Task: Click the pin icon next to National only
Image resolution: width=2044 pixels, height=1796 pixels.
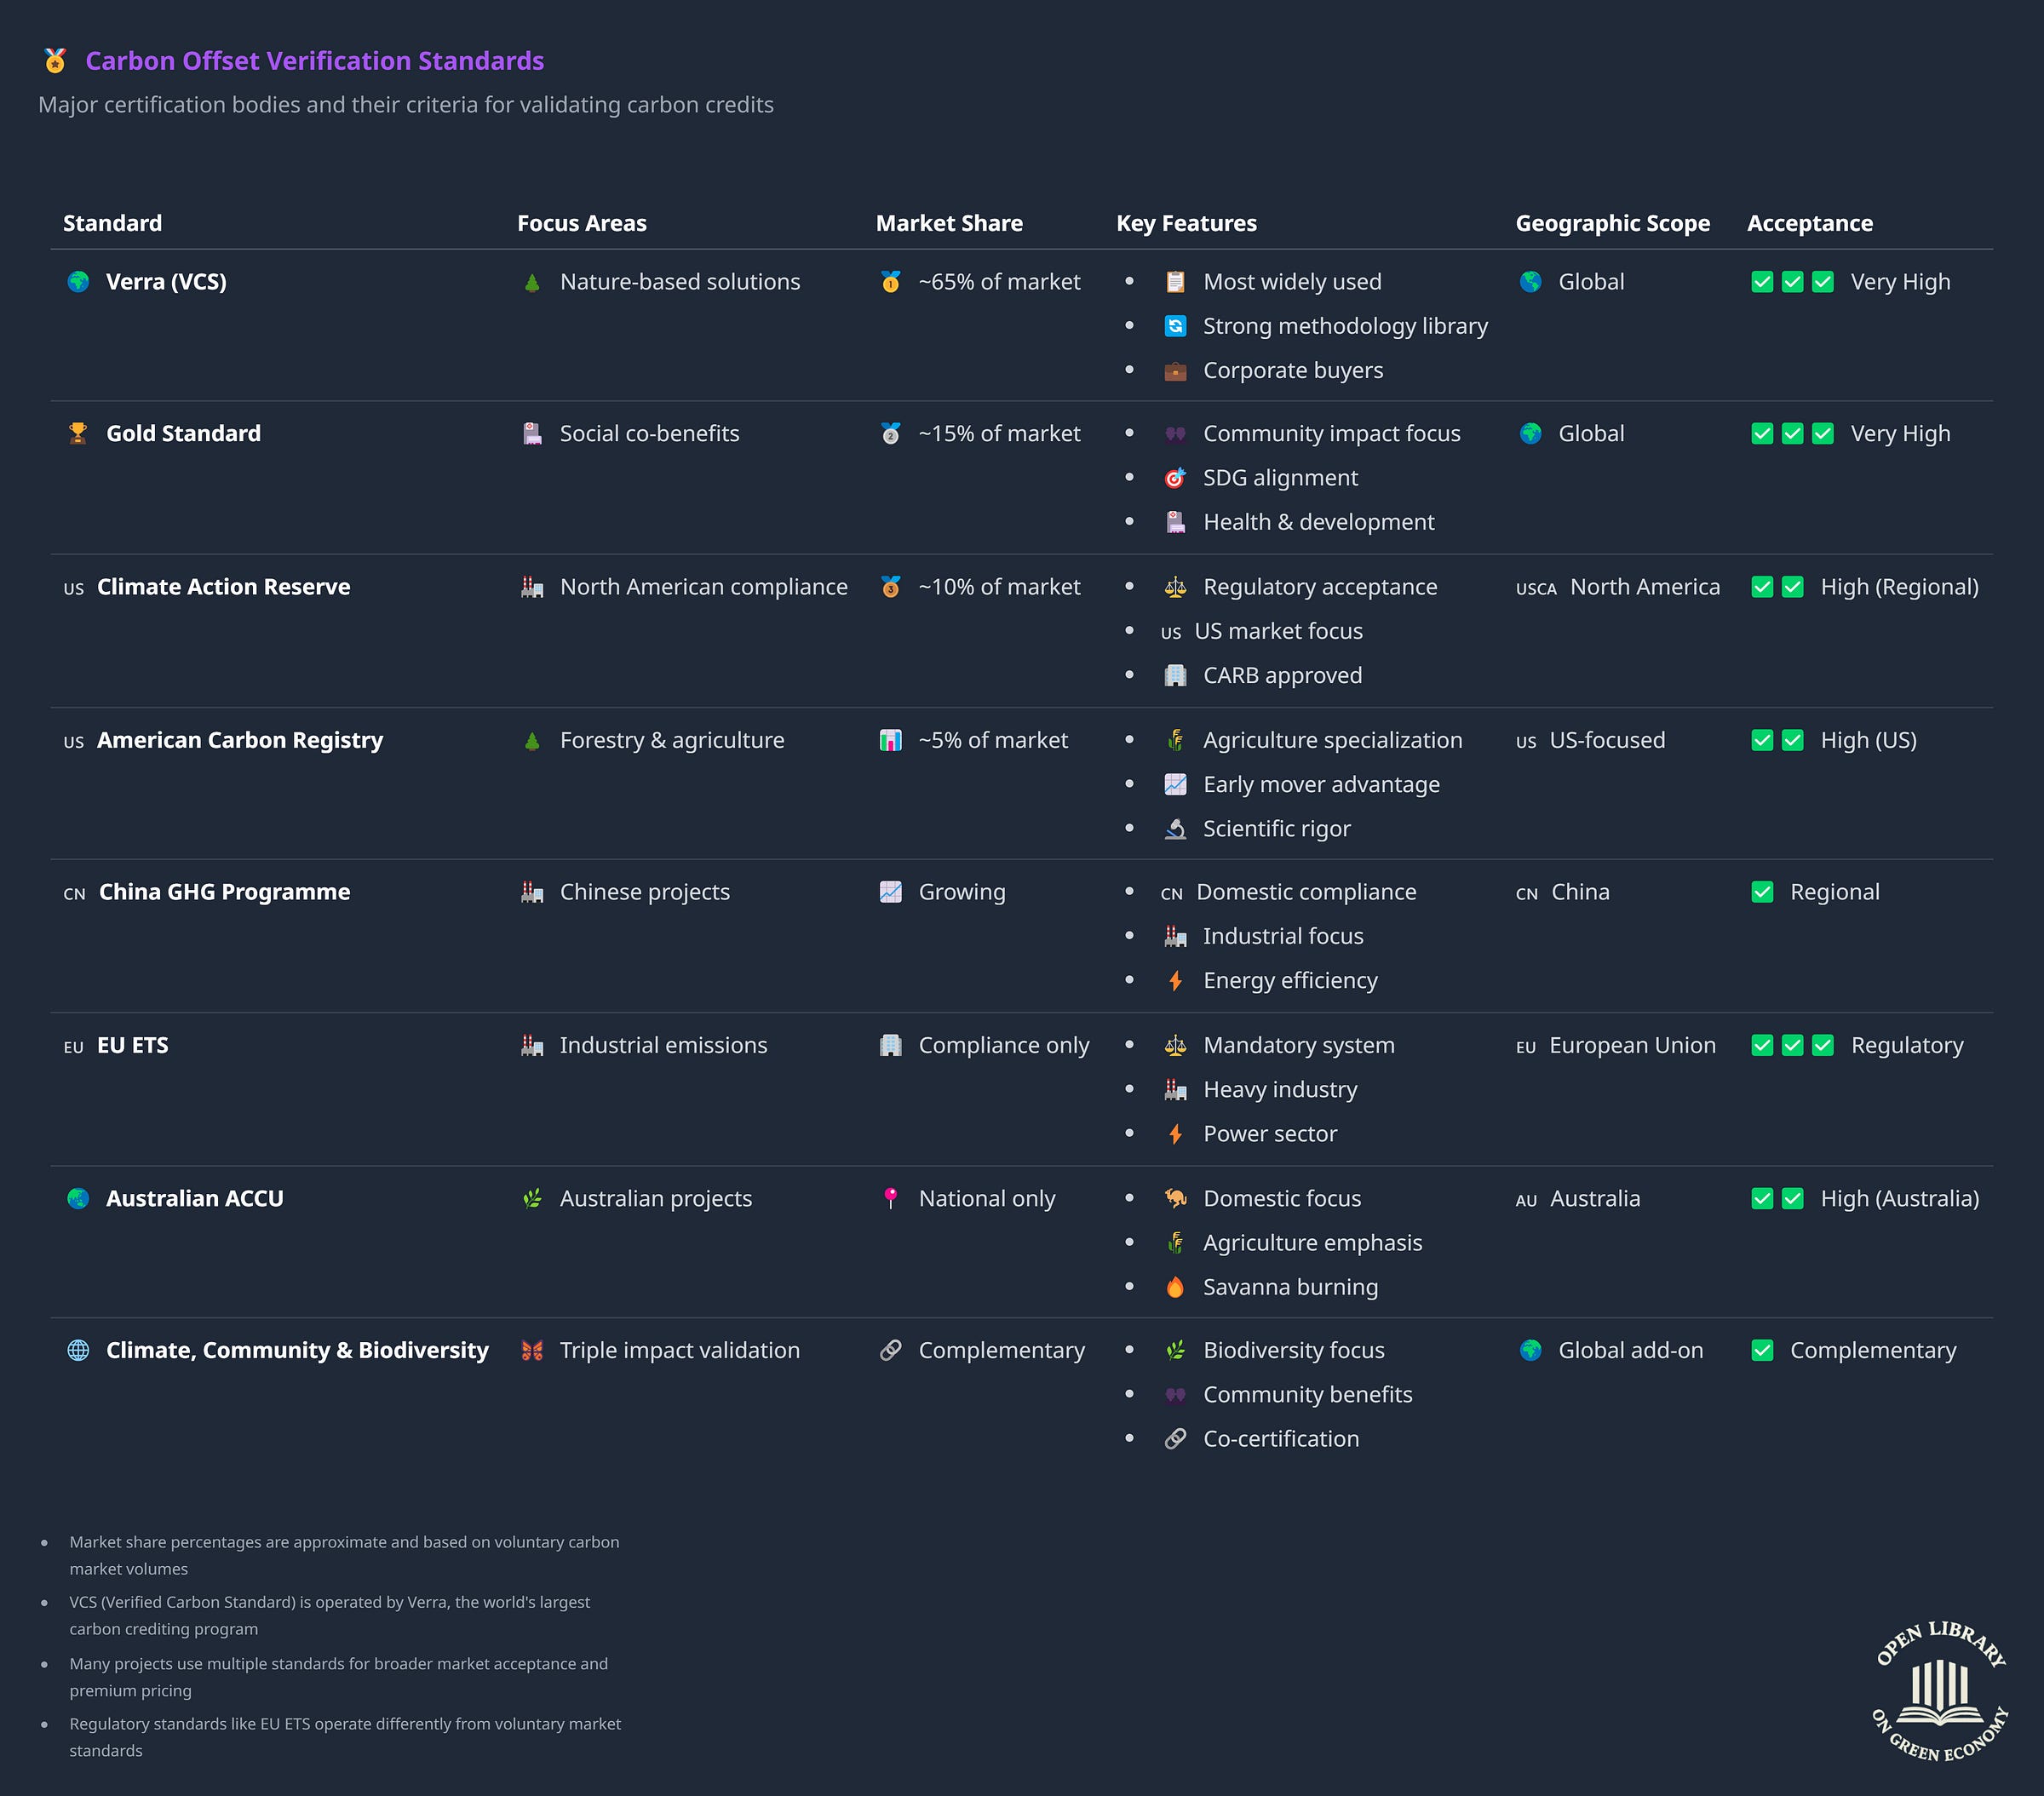Action: coord(890,1198)
